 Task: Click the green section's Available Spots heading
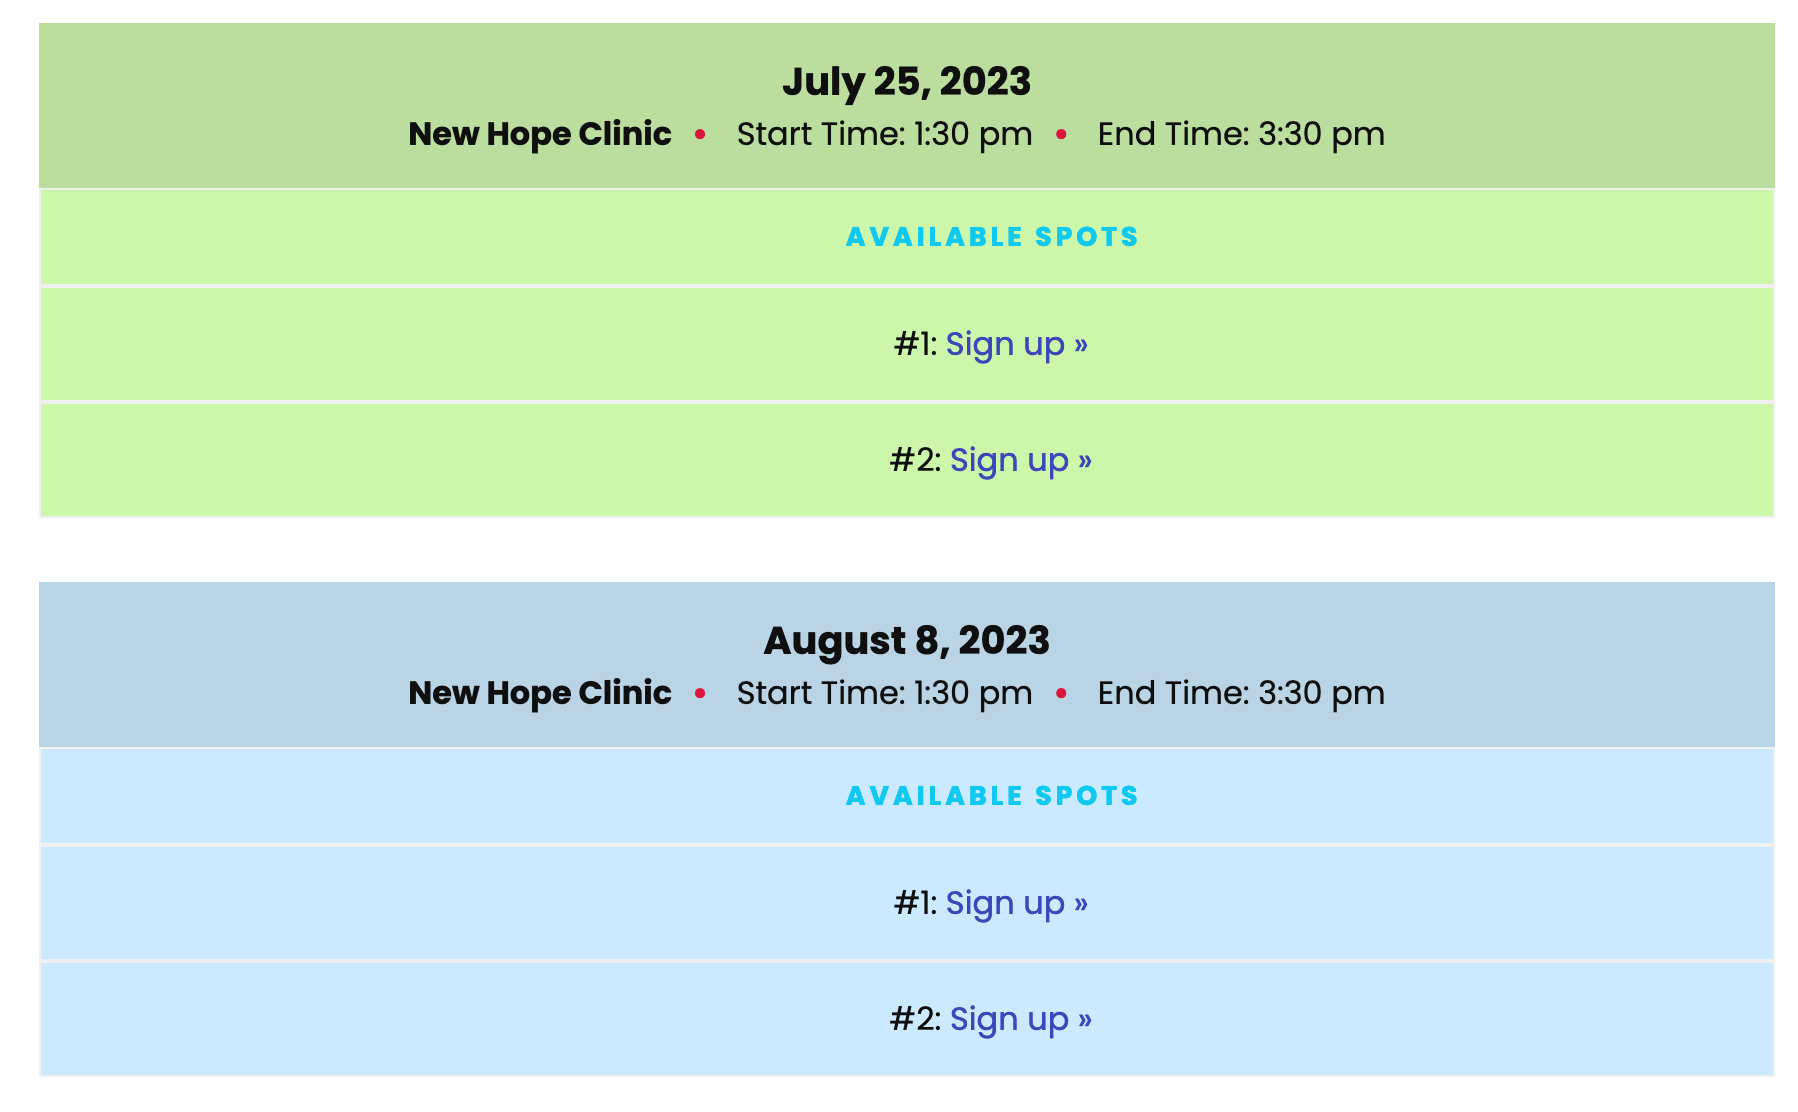tap(992, 237)
